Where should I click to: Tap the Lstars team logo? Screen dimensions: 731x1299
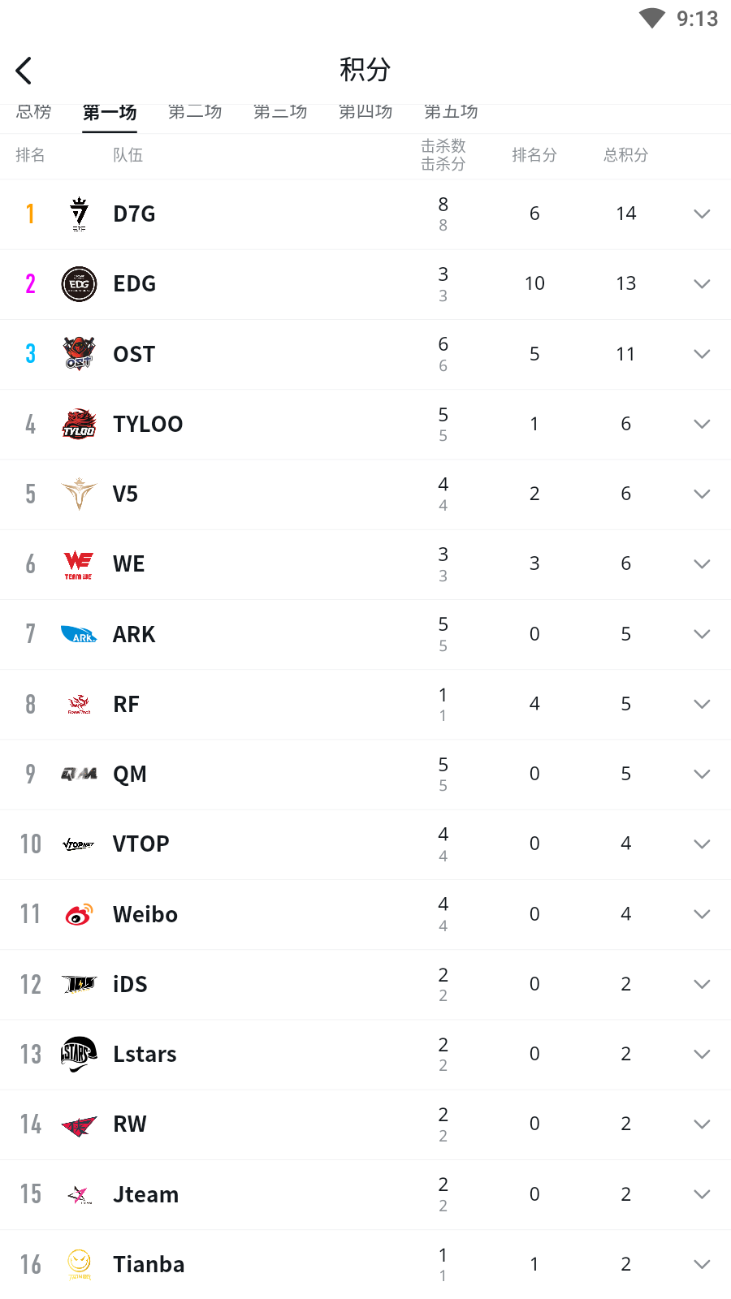[79, 1054]
